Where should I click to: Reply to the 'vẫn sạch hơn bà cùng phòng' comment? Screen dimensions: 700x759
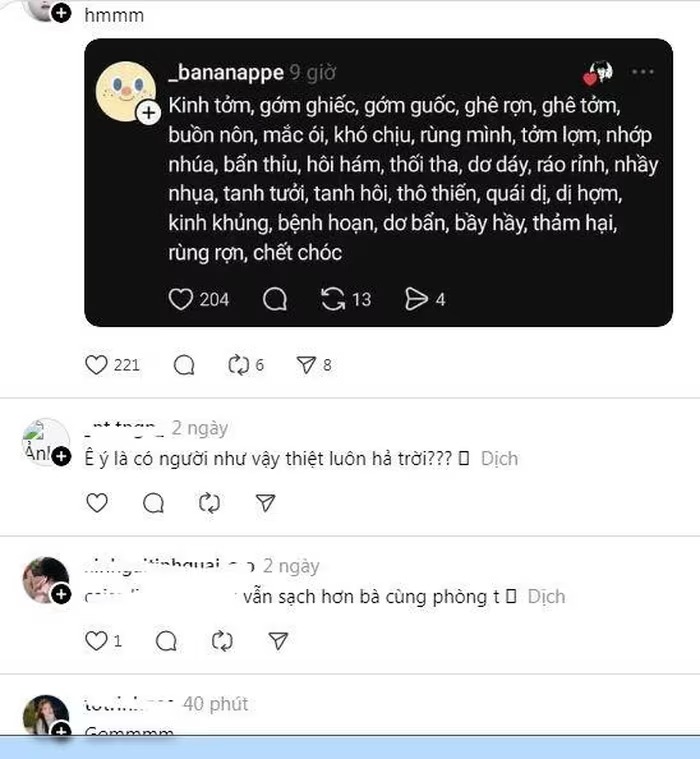168,640
